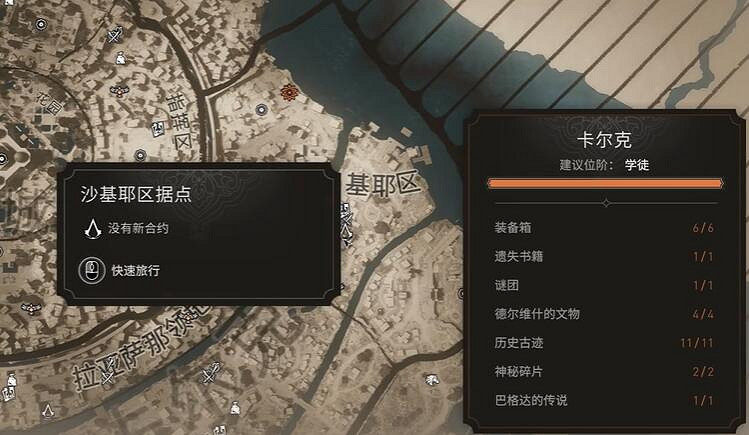
Task: Click the mouse button icon beside 快速旅行
Action: pos(92,271)
